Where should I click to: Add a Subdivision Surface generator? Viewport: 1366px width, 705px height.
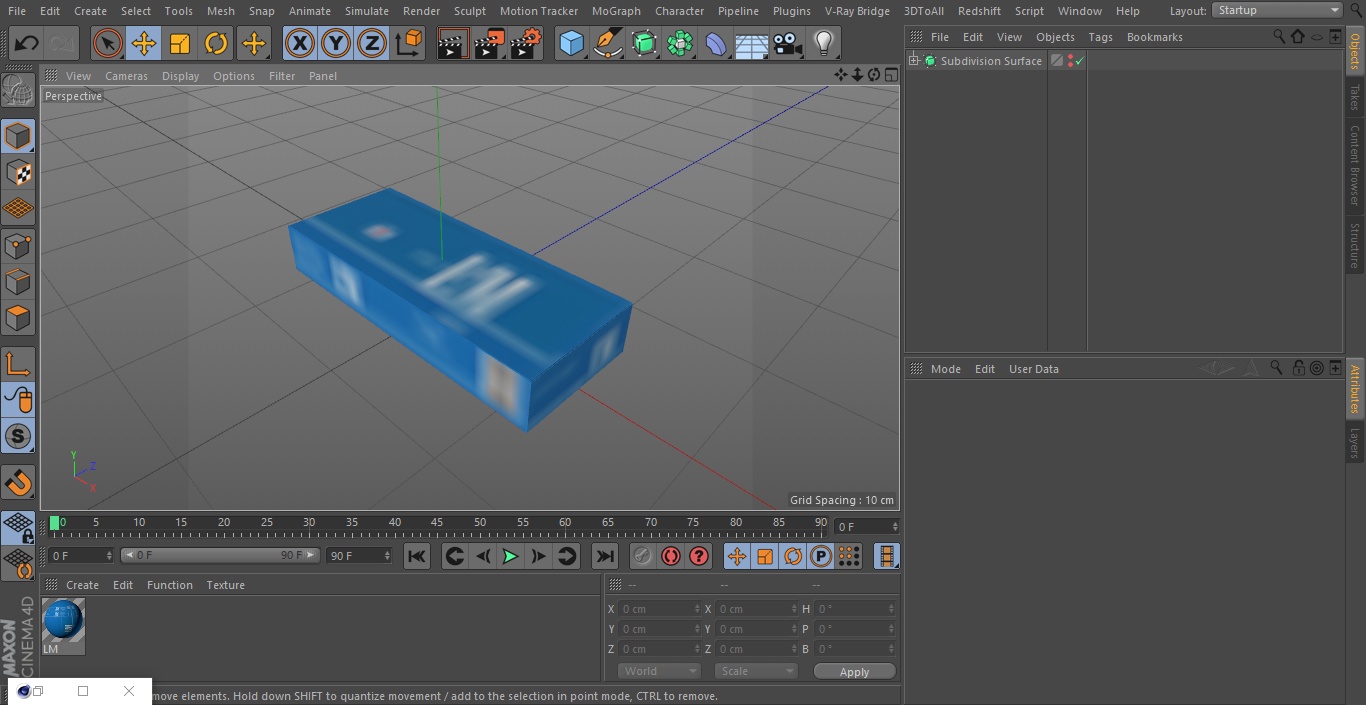(x=644, y=43)
